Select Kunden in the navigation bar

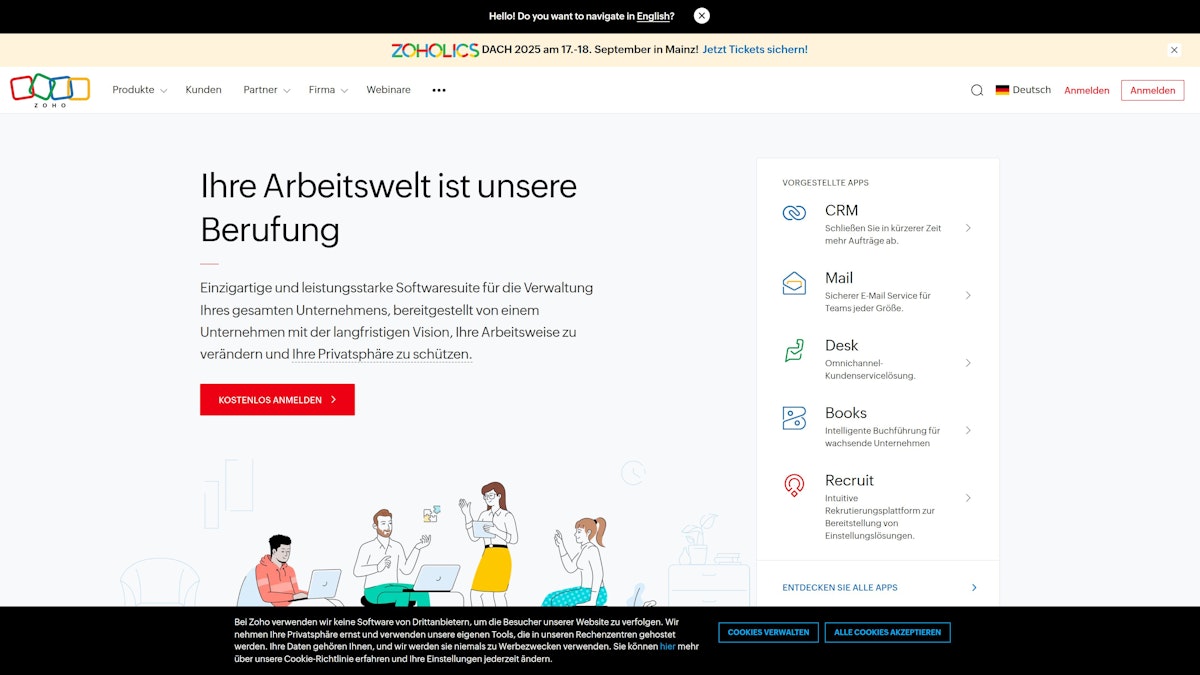(203, 89)
